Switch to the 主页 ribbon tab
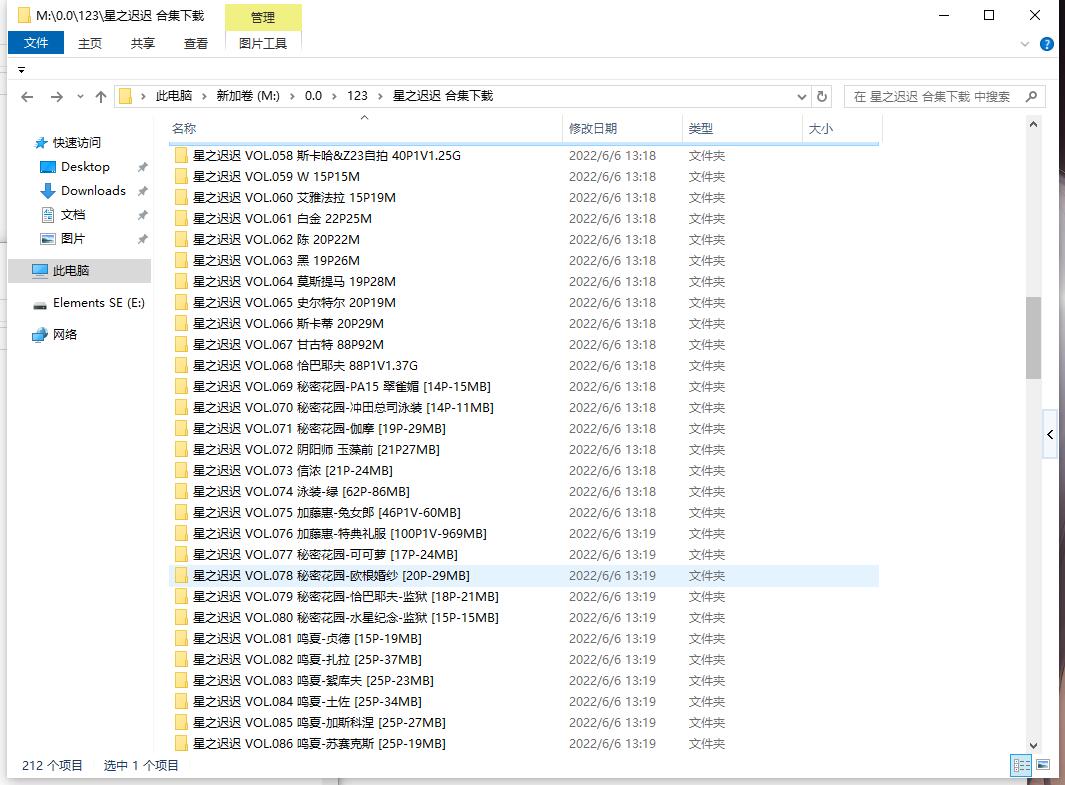 pyautogui.click(x=90, y=43)
